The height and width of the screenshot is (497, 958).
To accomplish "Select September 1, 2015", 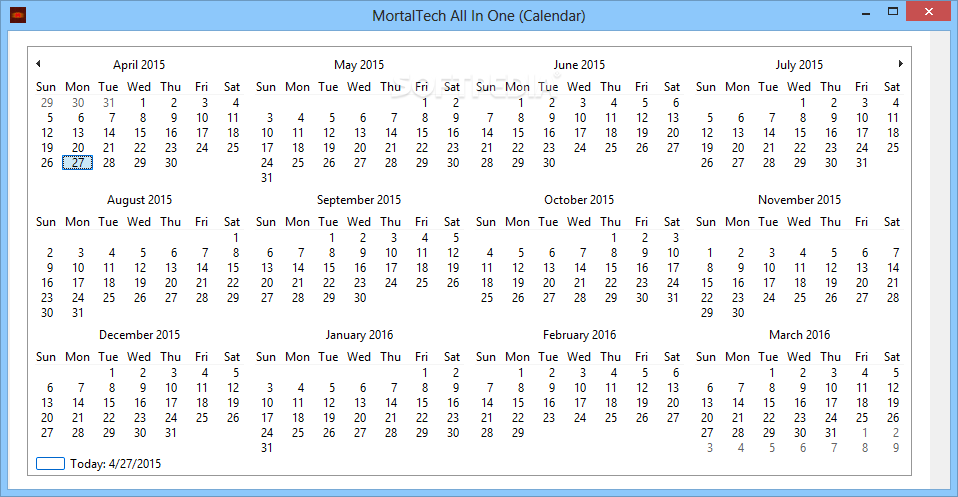I will coord(332,238).
